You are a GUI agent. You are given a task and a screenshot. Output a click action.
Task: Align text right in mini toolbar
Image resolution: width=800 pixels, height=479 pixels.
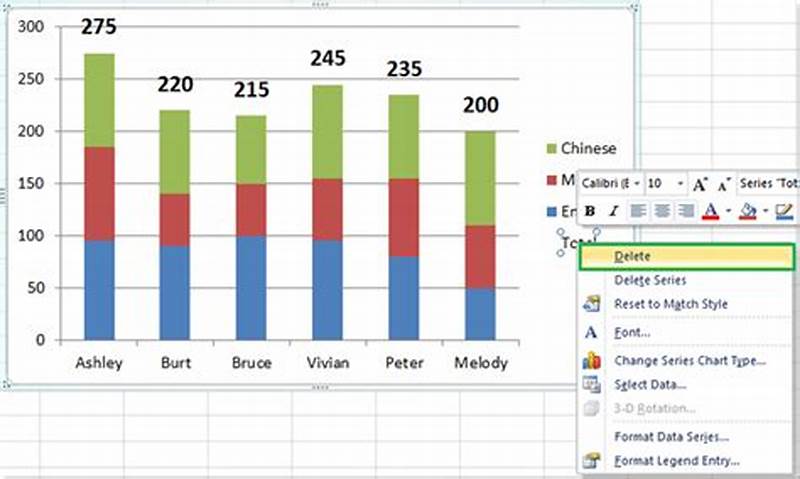pos(686,211)
